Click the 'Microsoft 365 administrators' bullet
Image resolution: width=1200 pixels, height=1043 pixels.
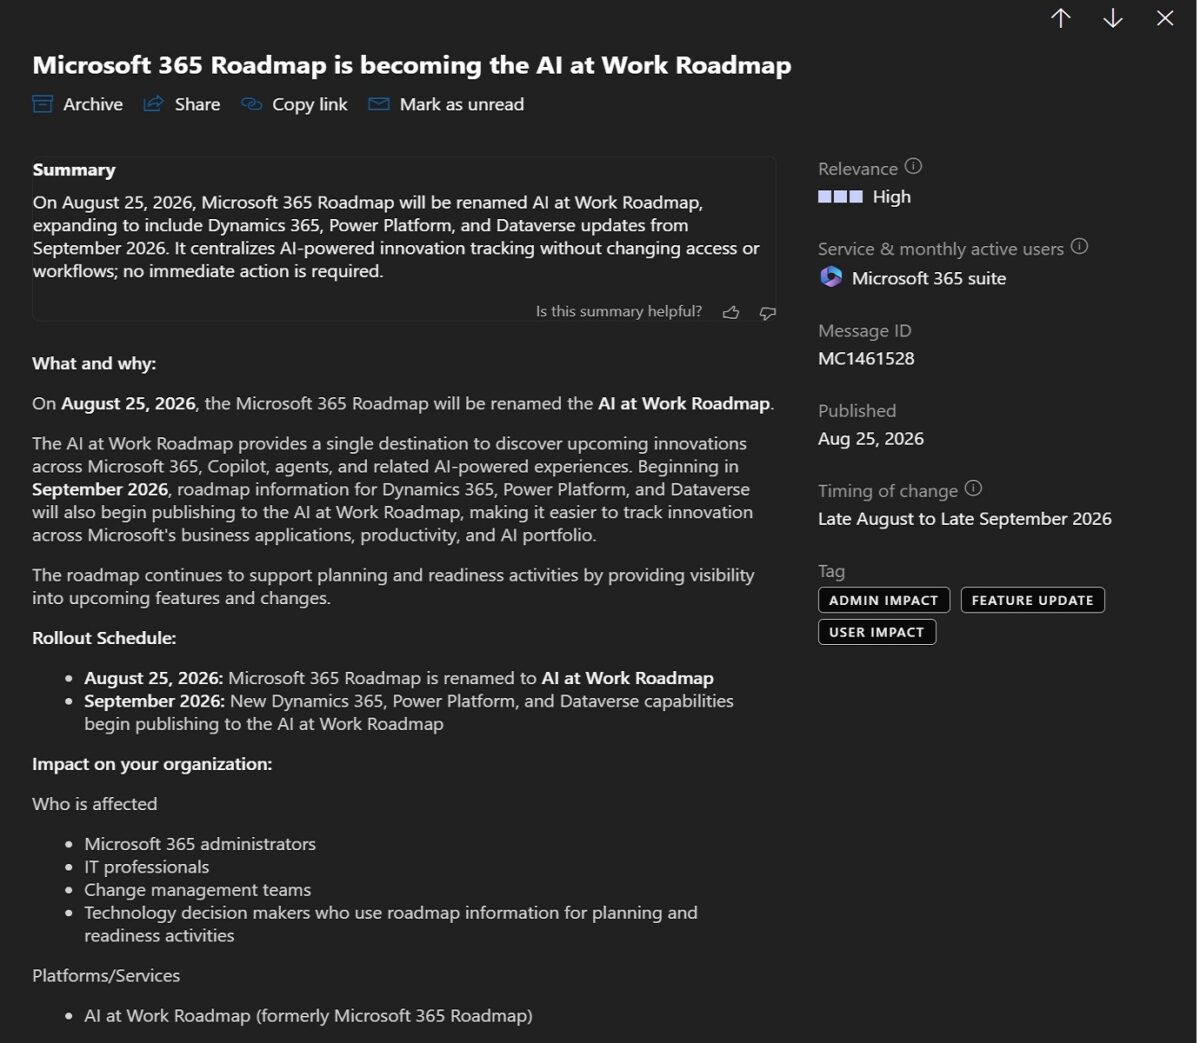200,843
